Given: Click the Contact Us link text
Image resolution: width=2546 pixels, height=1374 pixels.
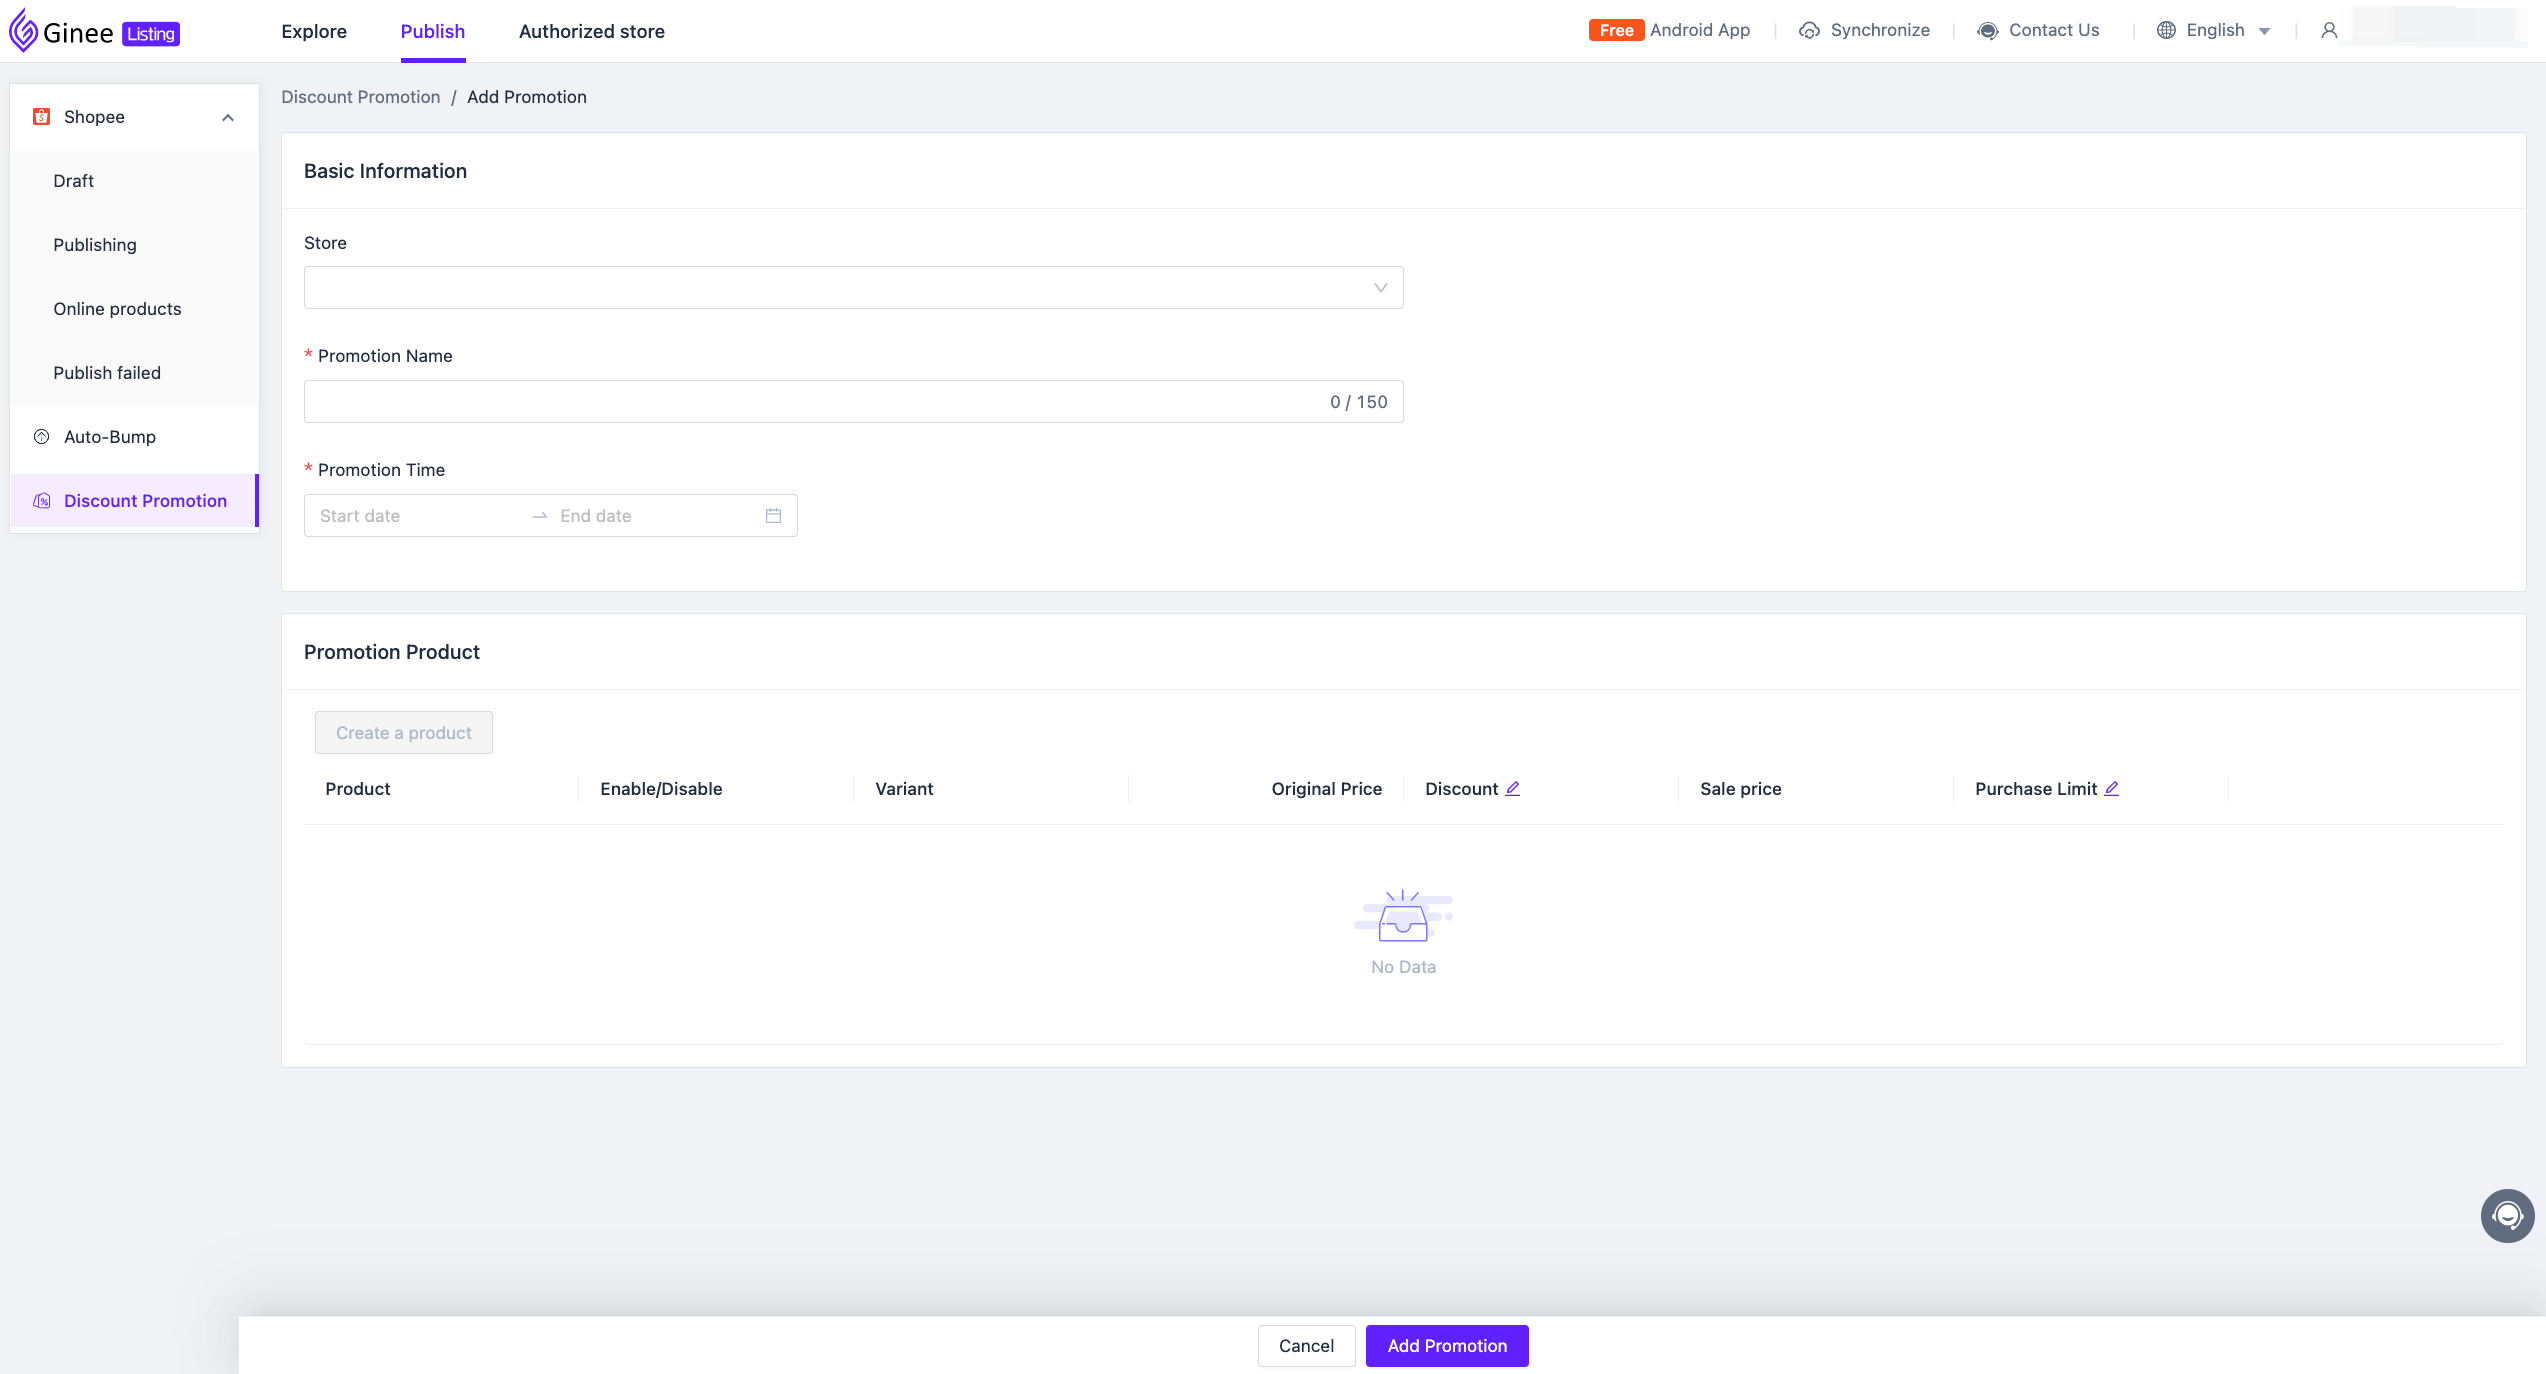Looking at the screenshot, I should click(2054, 31).
